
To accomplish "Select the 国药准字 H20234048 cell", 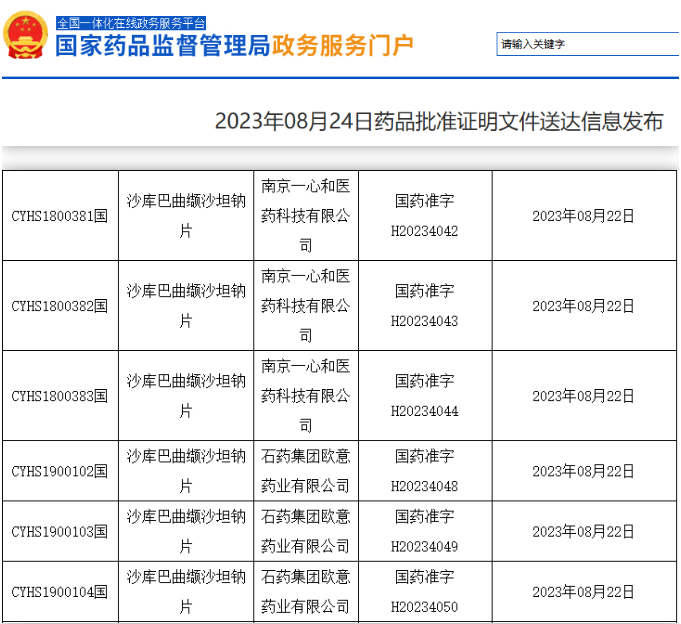I will [424, 471].
